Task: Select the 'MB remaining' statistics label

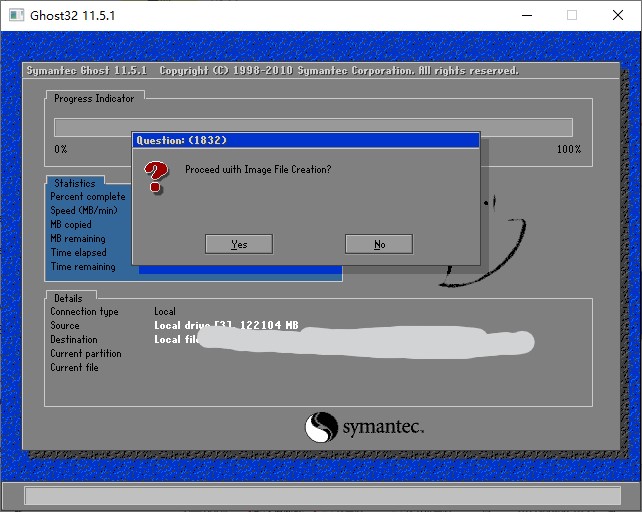Action: point(78,238)
